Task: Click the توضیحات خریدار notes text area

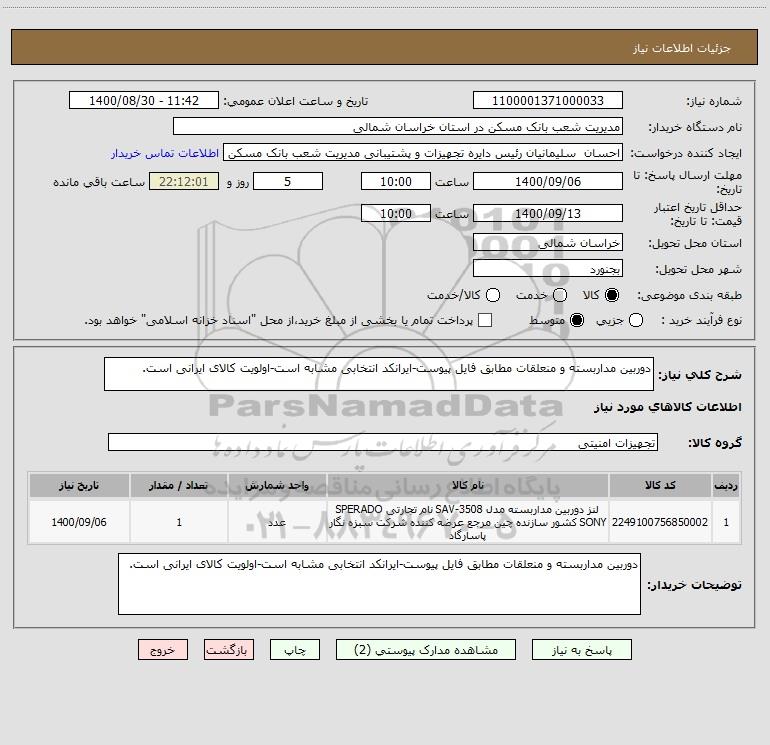Action: click(379, 584)
